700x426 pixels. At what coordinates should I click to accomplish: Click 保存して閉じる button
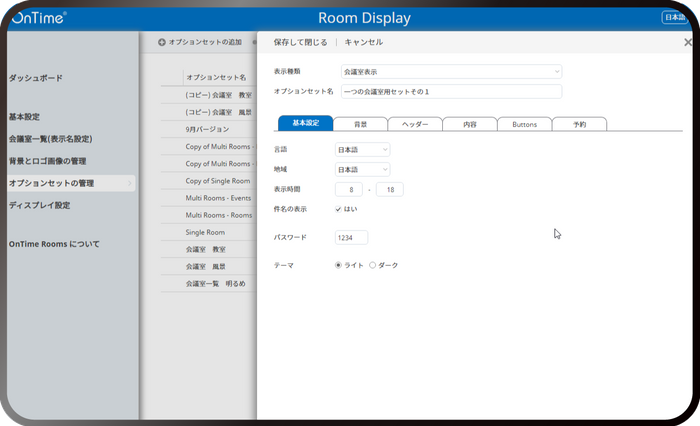point(300,42)
